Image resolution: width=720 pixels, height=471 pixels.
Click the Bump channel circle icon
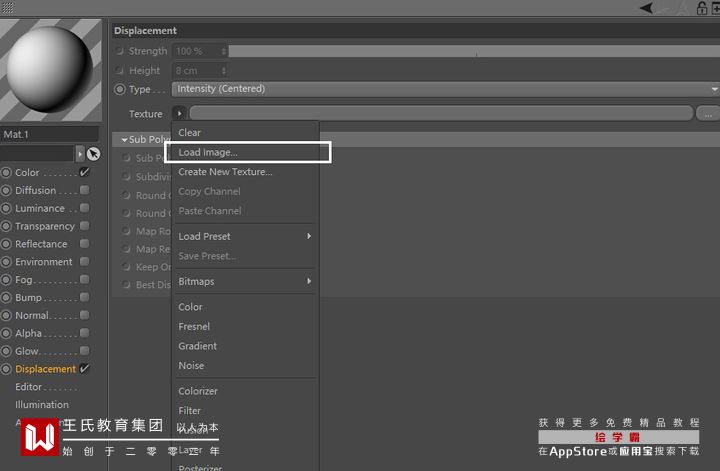(6, 298)
